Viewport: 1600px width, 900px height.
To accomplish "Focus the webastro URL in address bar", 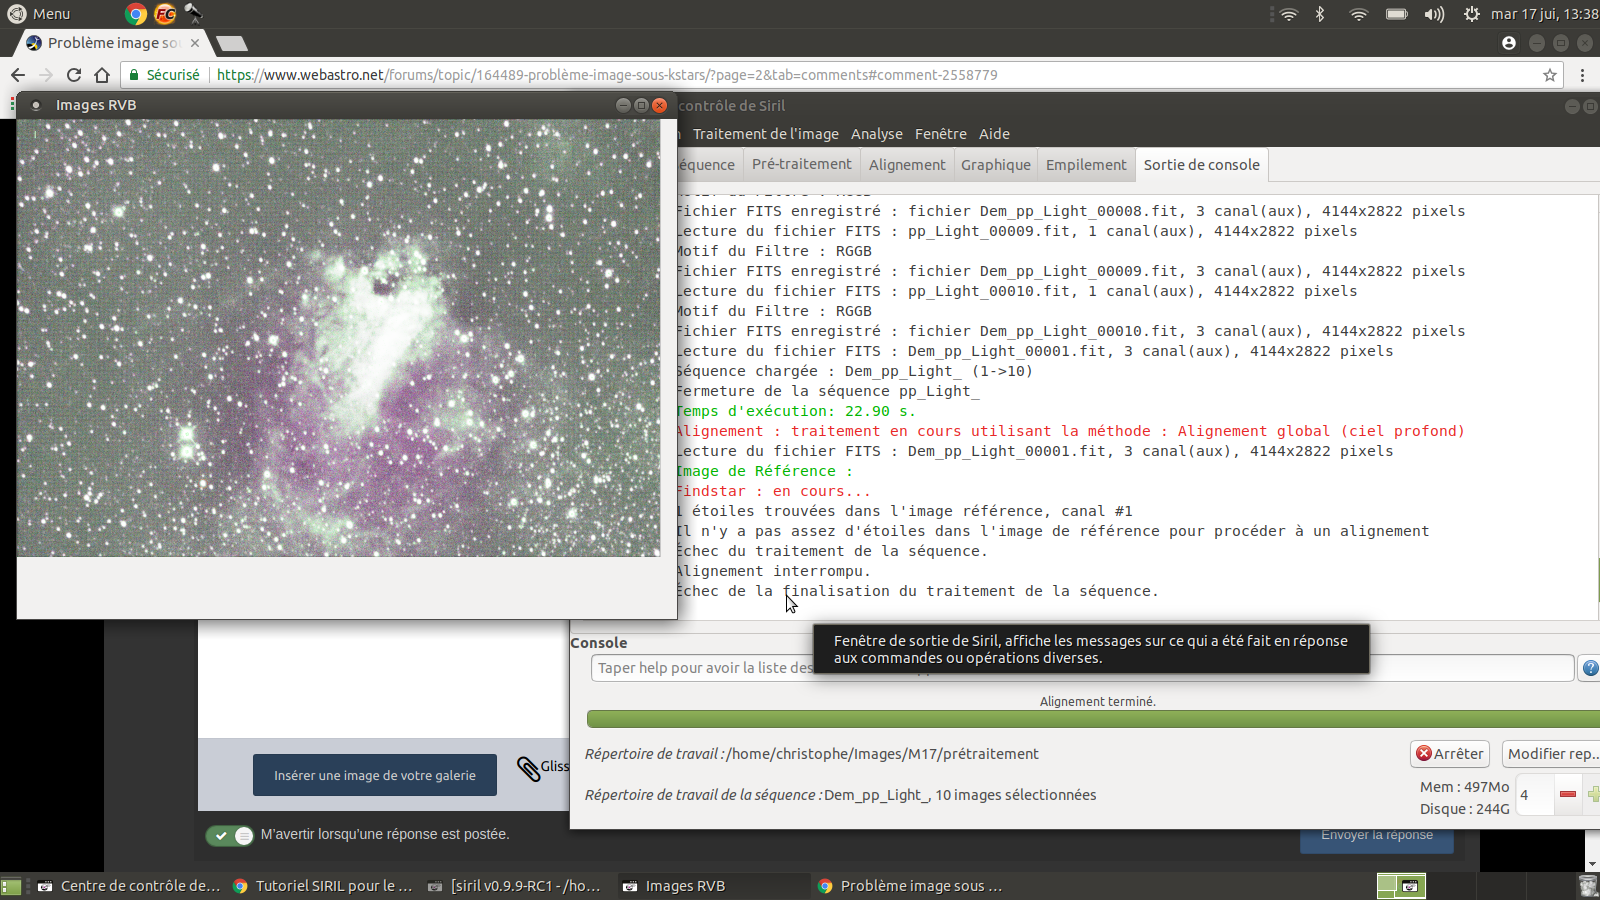I will (x=607, y=75).
